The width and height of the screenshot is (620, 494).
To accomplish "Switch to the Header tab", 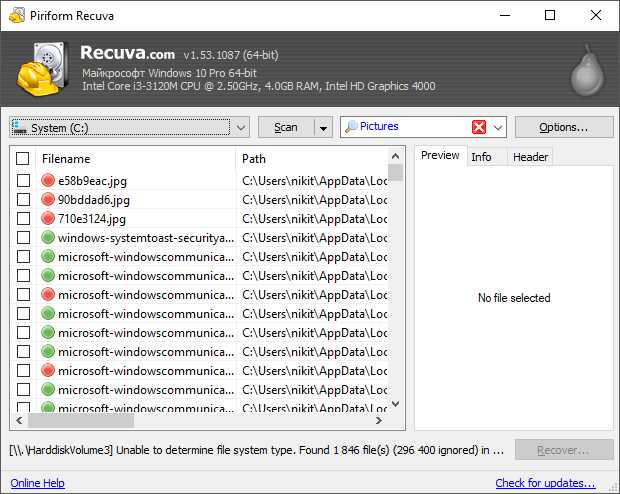I will pos(530,157).
